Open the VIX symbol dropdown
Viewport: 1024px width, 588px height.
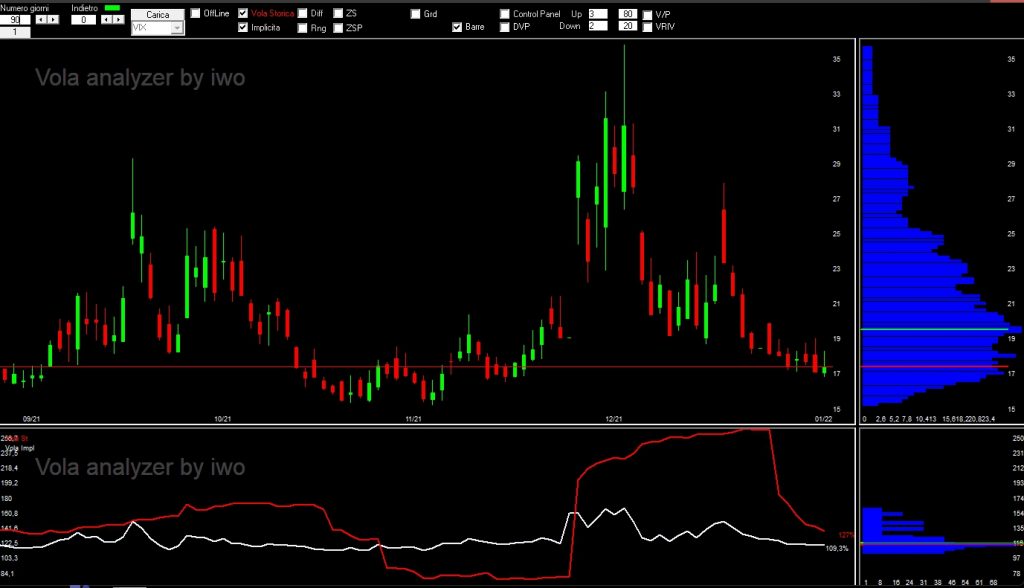pos(177,28)
